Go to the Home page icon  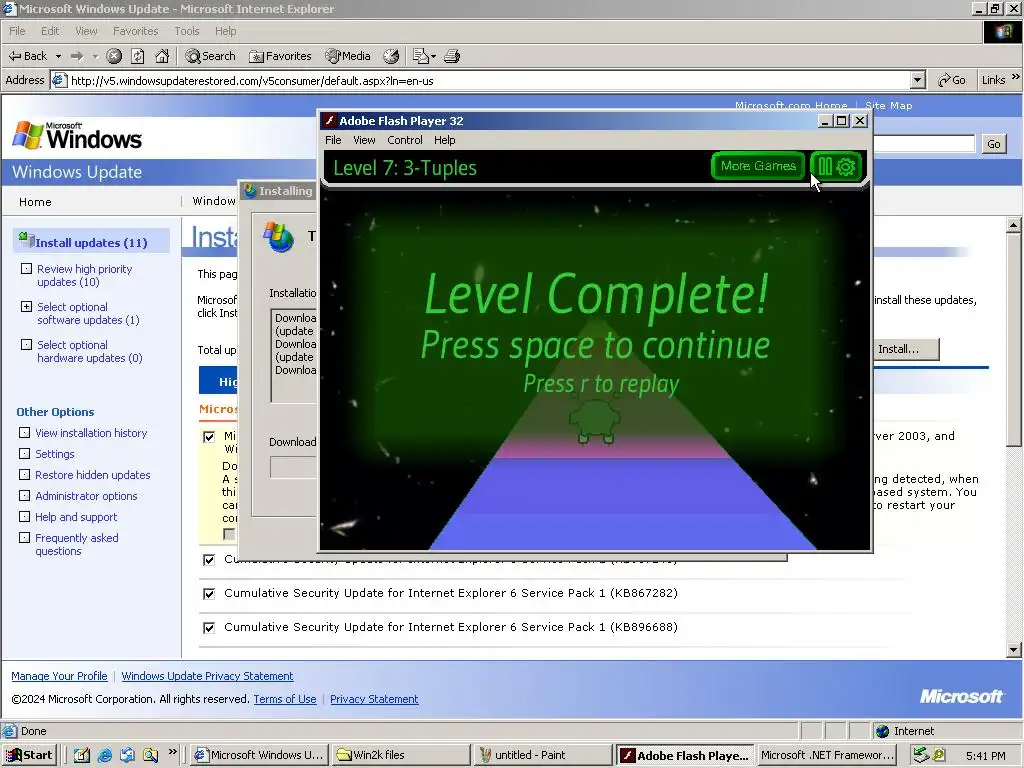(162, 56)
